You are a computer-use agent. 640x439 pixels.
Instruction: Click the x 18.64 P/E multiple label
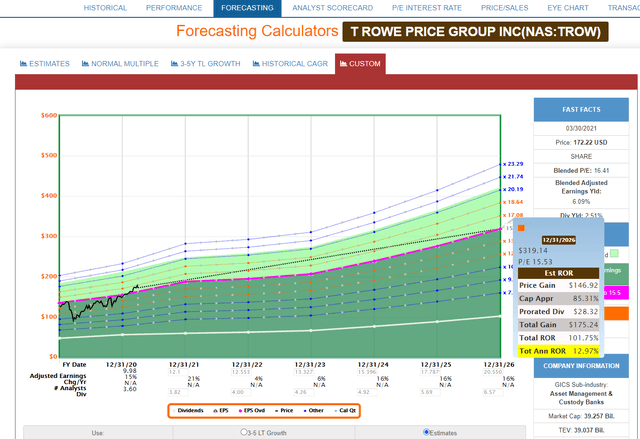pos(513,202)
